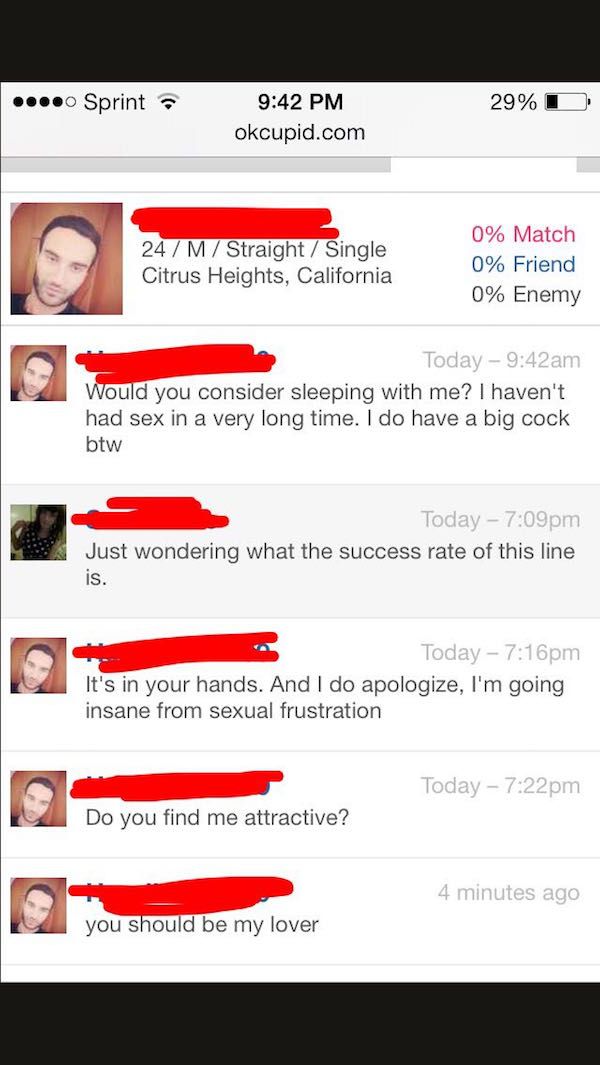Image resolution: width=600 pixels, height=1065 pixels.
Task: Click the redacted profile name at top
Action: coord(234,222)
